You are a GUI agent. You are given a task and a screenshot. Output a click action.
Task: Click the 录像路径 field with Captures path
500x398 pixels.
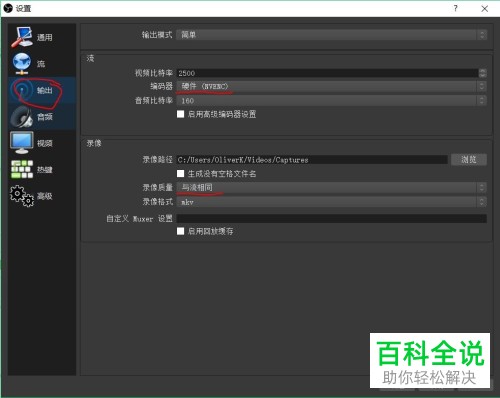point(312,160)
